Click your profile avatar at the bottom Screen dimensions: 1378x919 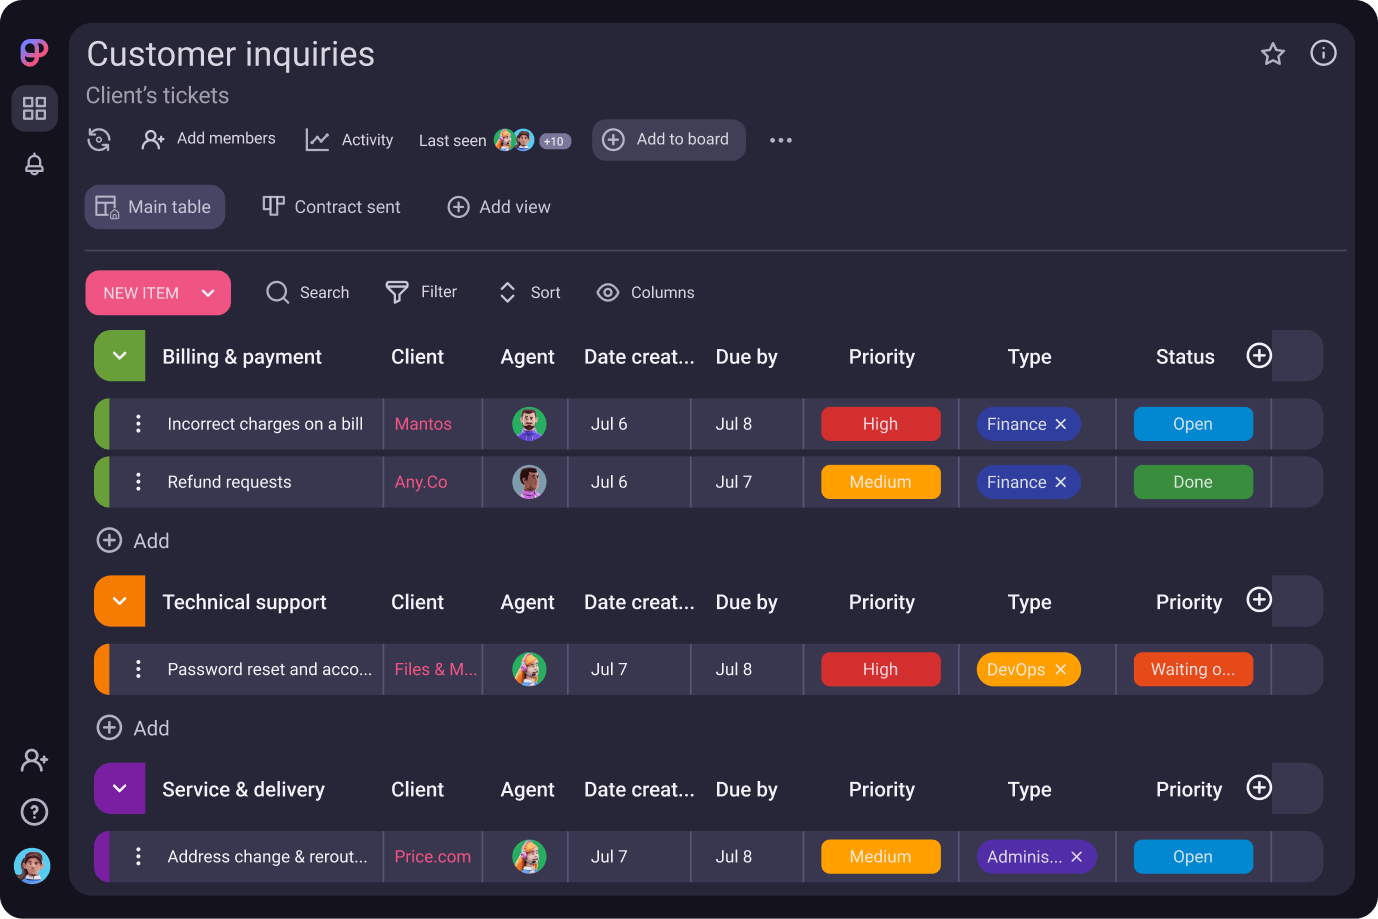coord(33,866)
